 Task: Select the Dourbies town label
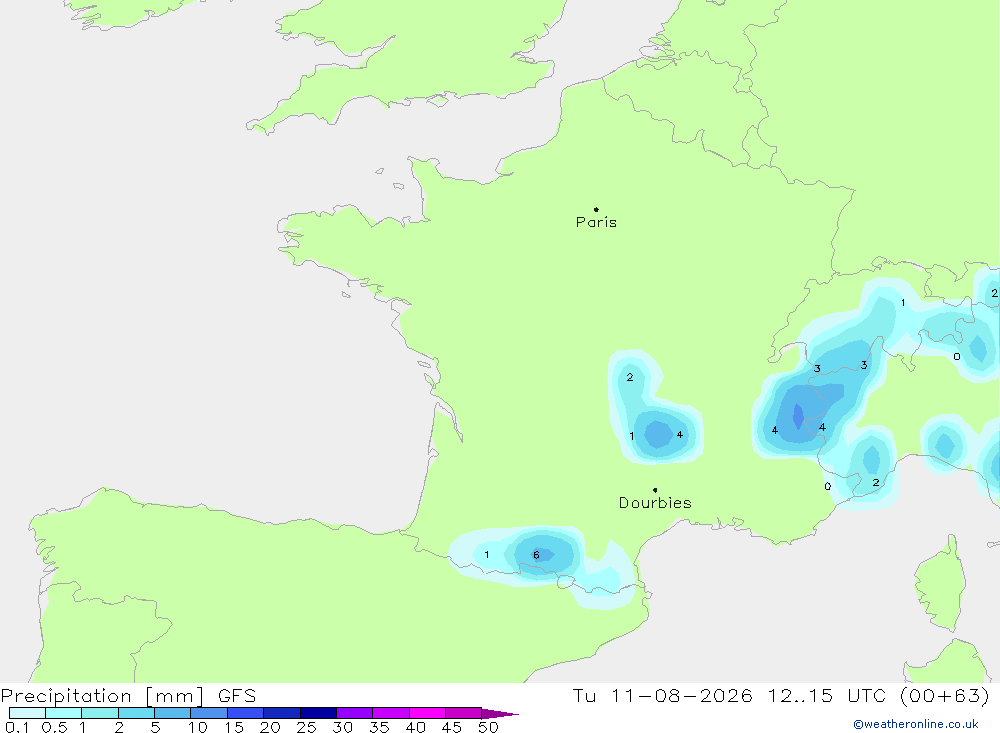(x=655, y=503)
